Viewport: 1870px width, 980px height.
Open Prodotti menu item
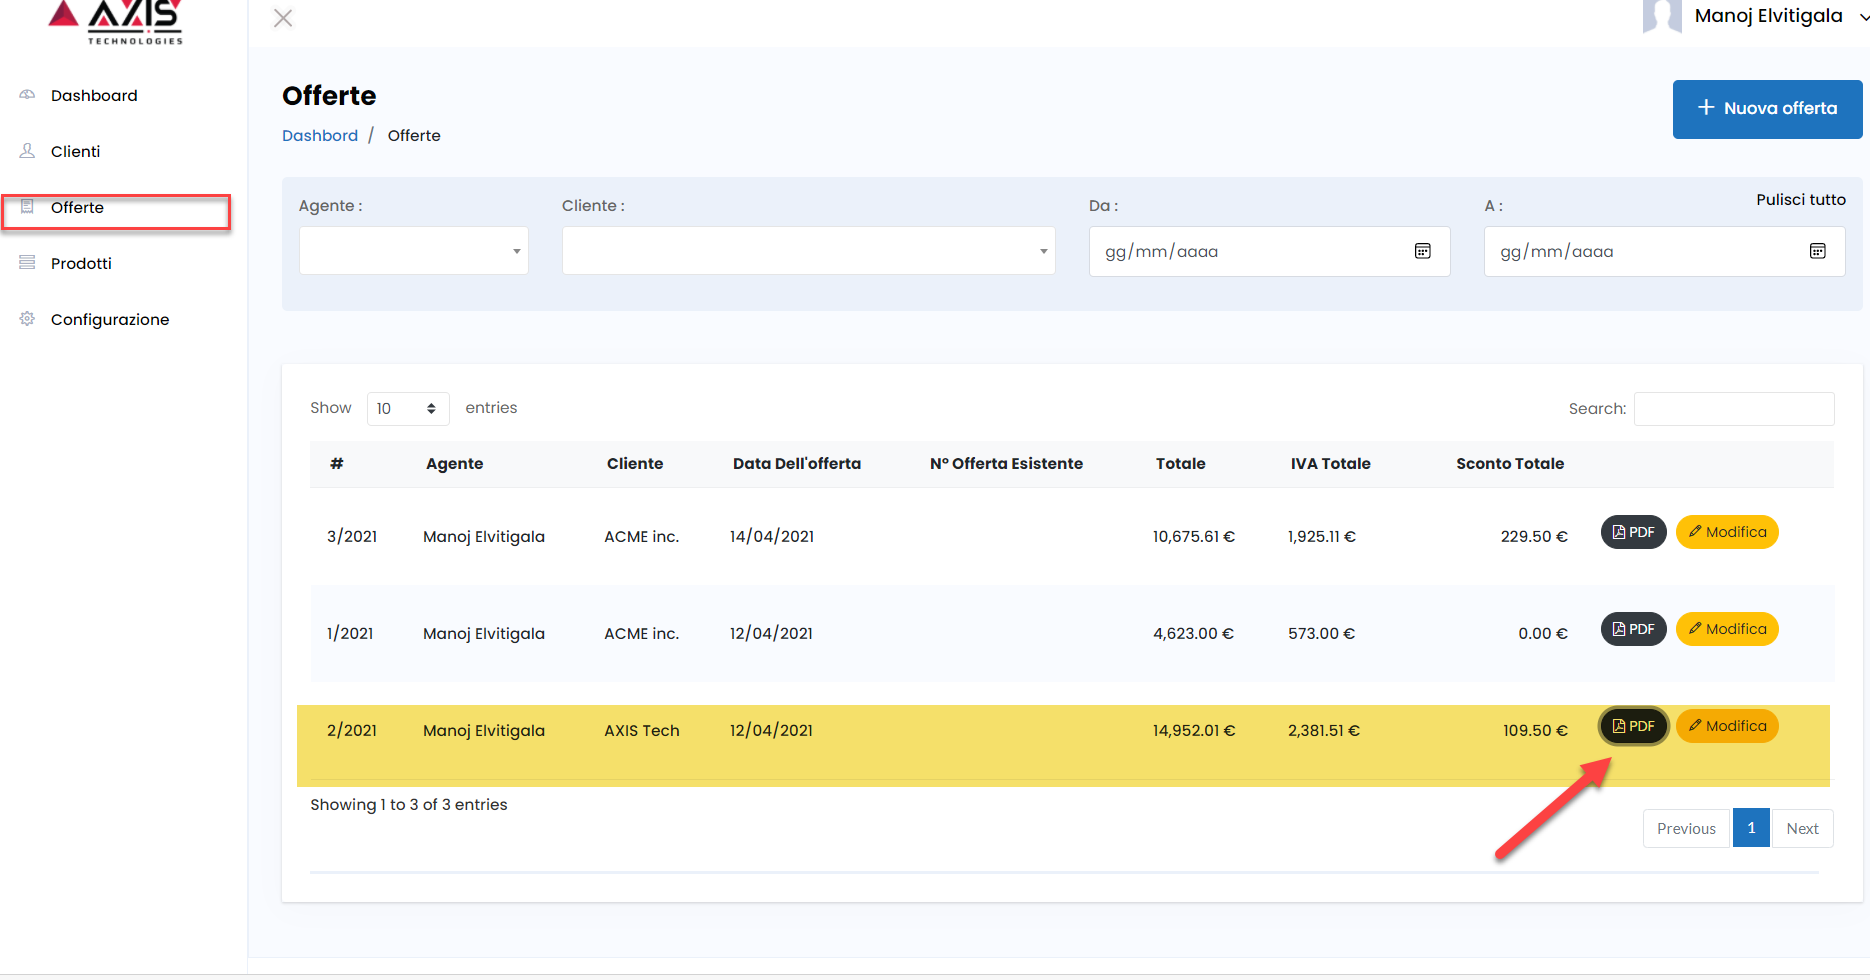81,263
